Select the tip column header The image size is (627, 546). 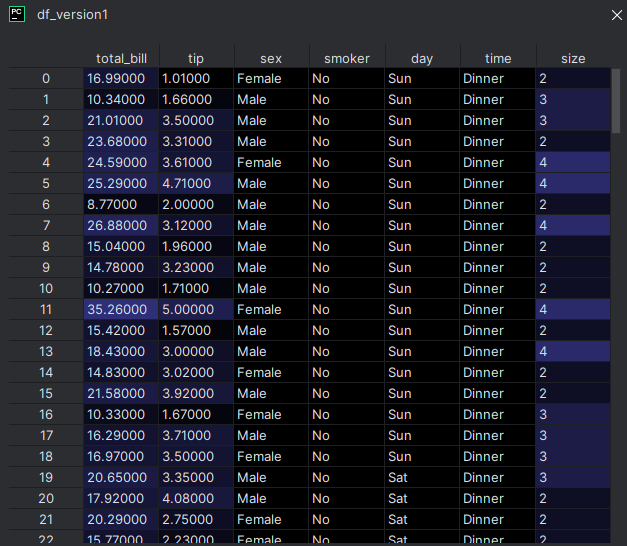(x=196, y=58)
